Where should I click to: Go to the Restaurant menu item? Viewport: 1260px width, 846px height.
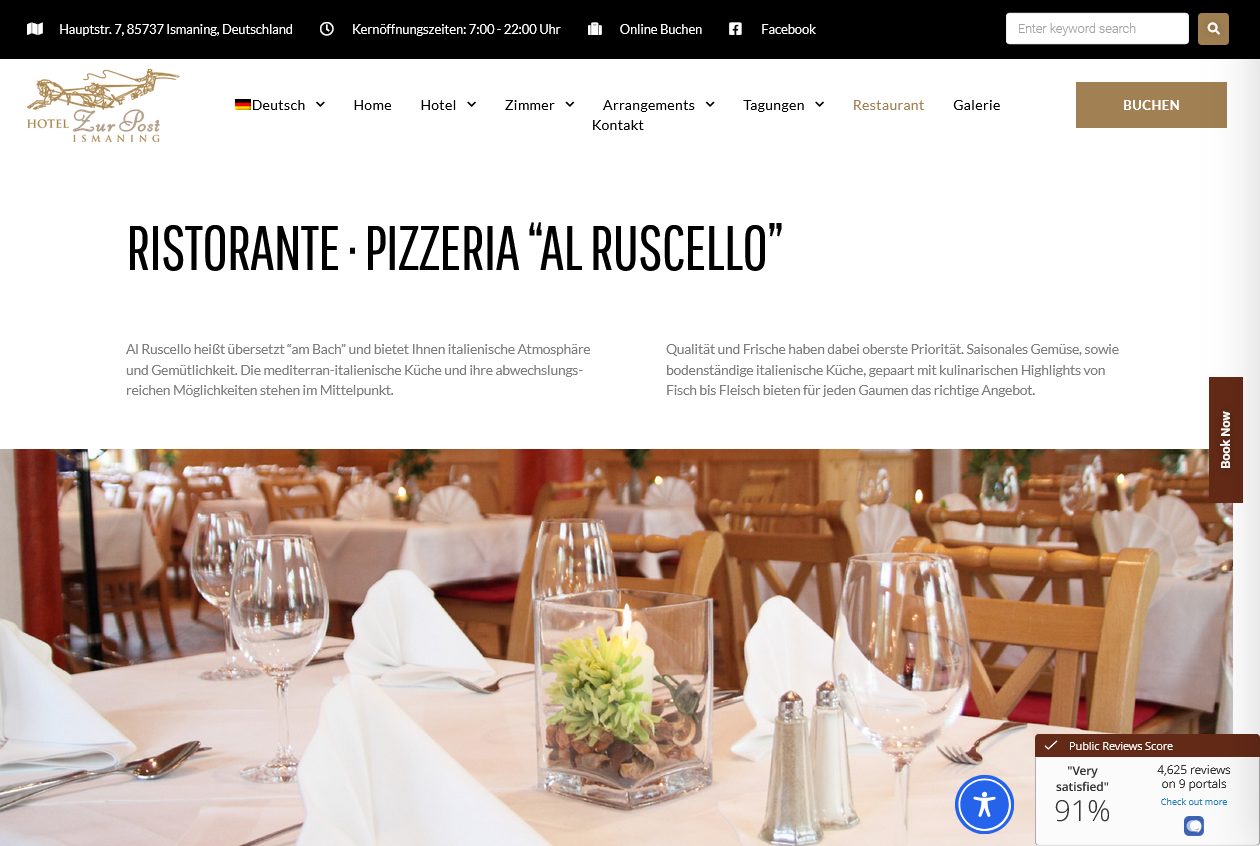coord(888,105)
